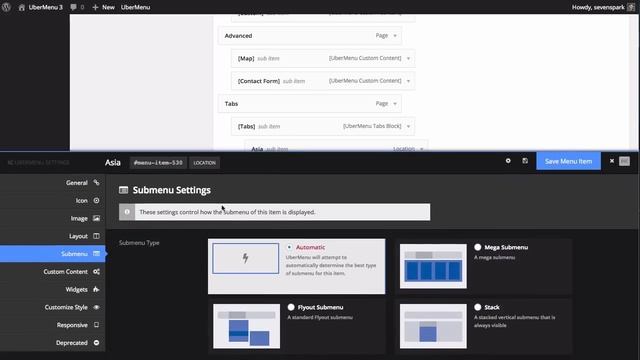Click the Submenu Settings heading icon
The height and width of the screenshot is (360, 640).
(123, 190)
